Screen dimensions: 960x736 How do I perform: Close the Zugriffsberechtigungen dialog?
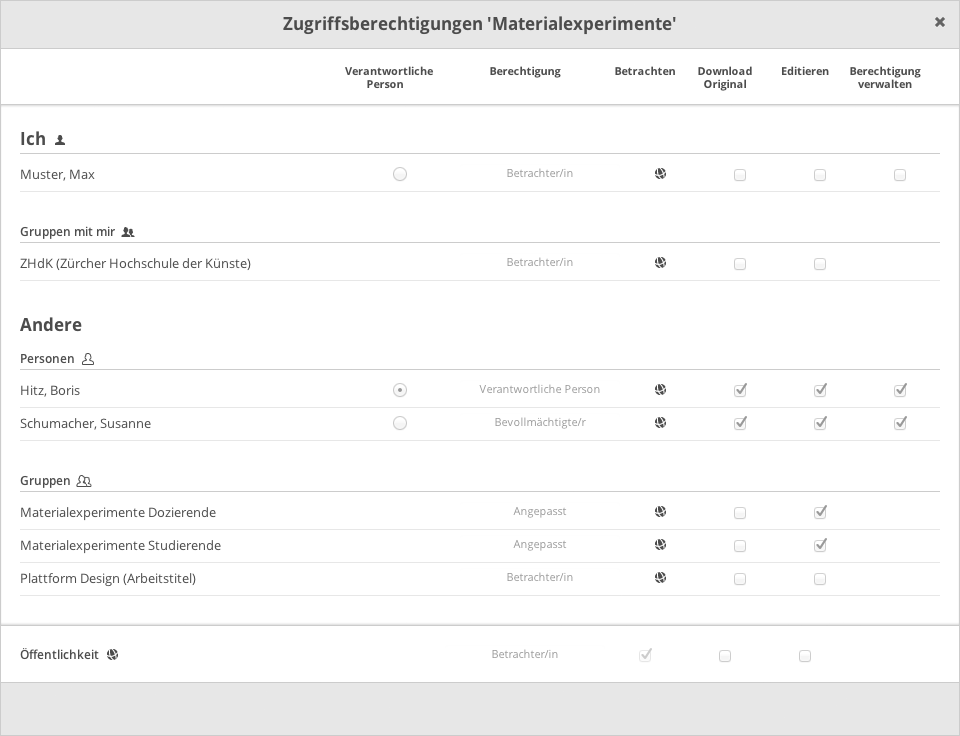tap(939, 22)
